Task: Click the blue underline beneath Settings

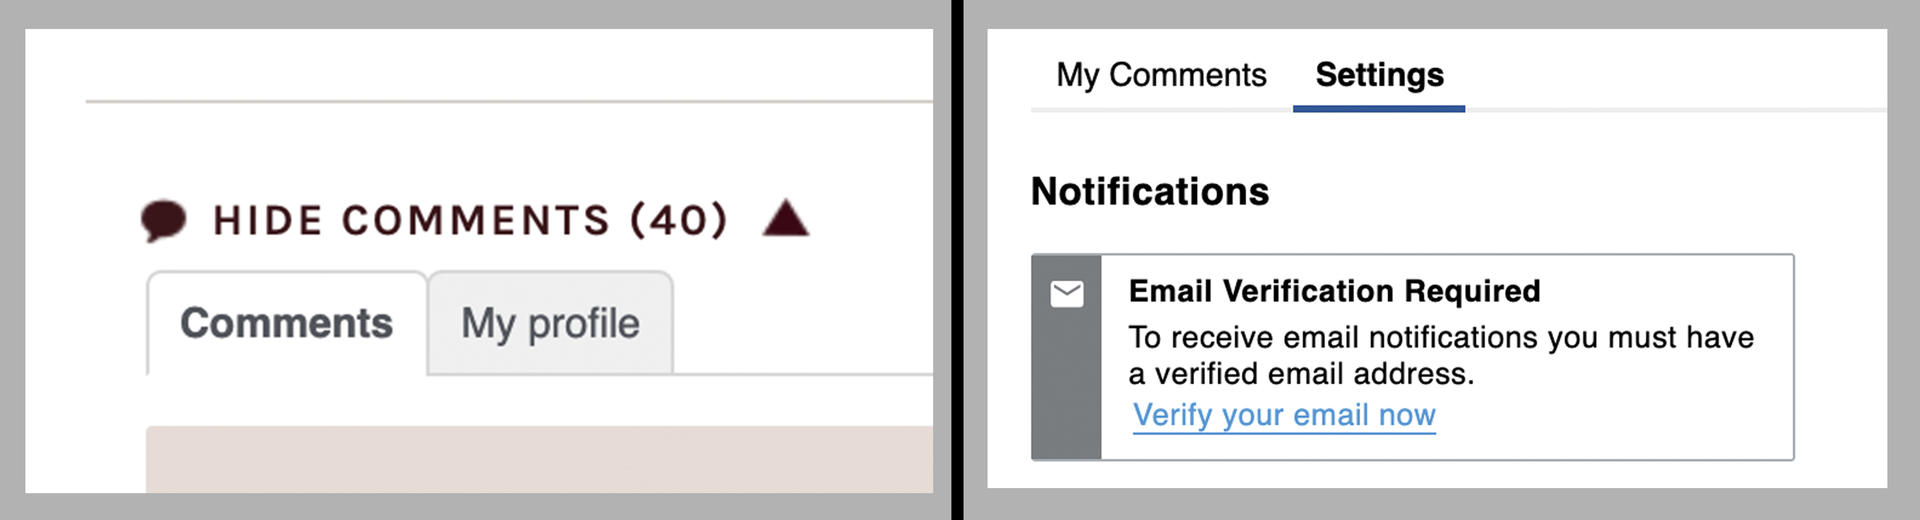Action: [x=1379, y=108]
